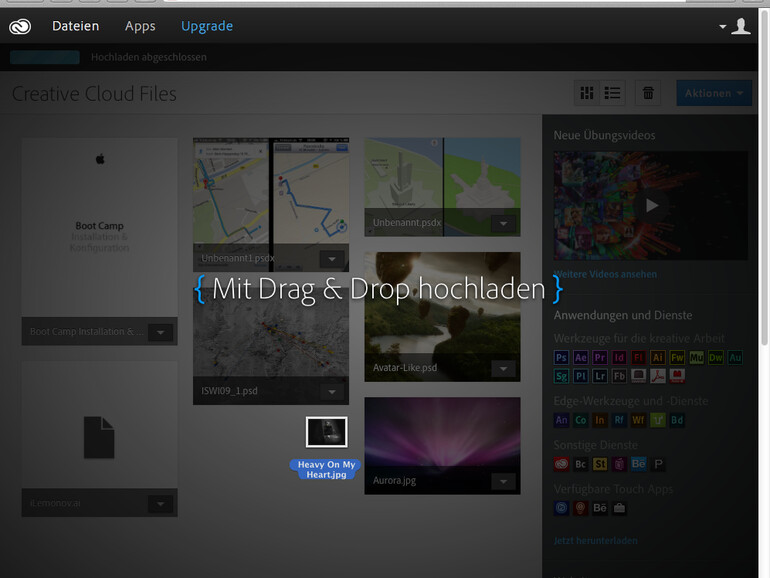
Task: Open the blue Behance (Bē) service icon
Action: (x=638, y=464)
